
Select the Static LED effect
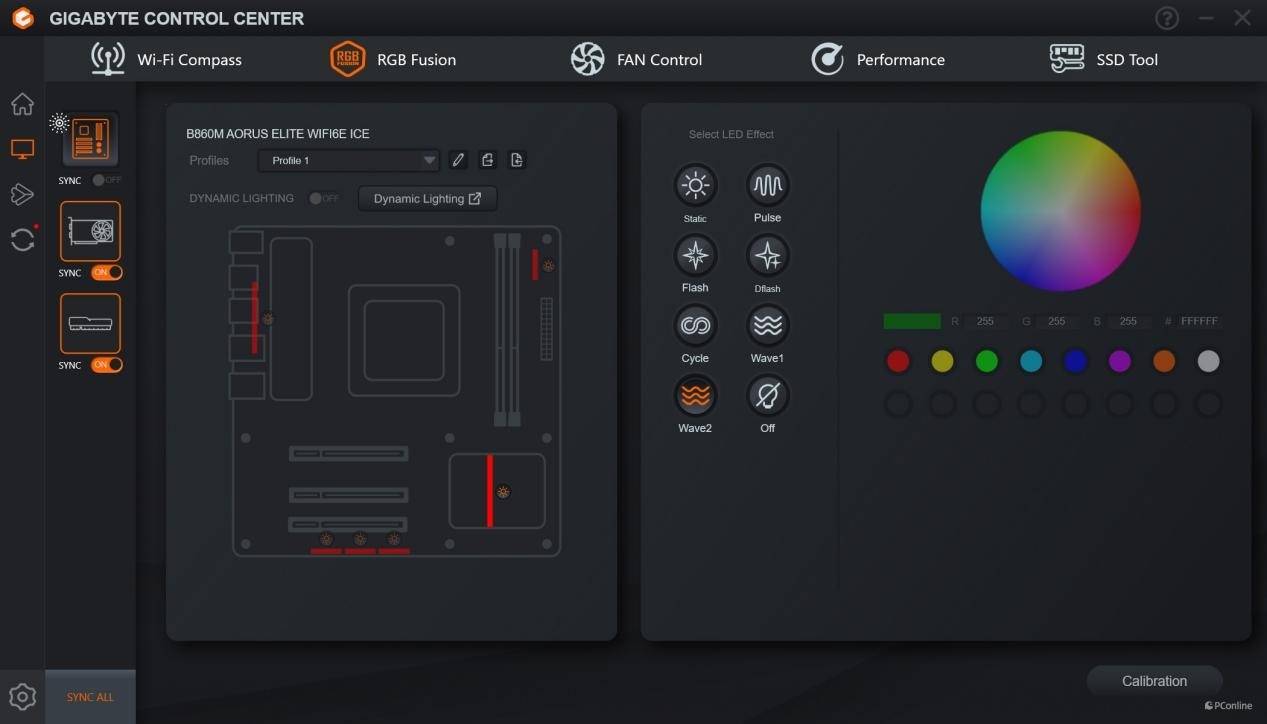[695, 185]
